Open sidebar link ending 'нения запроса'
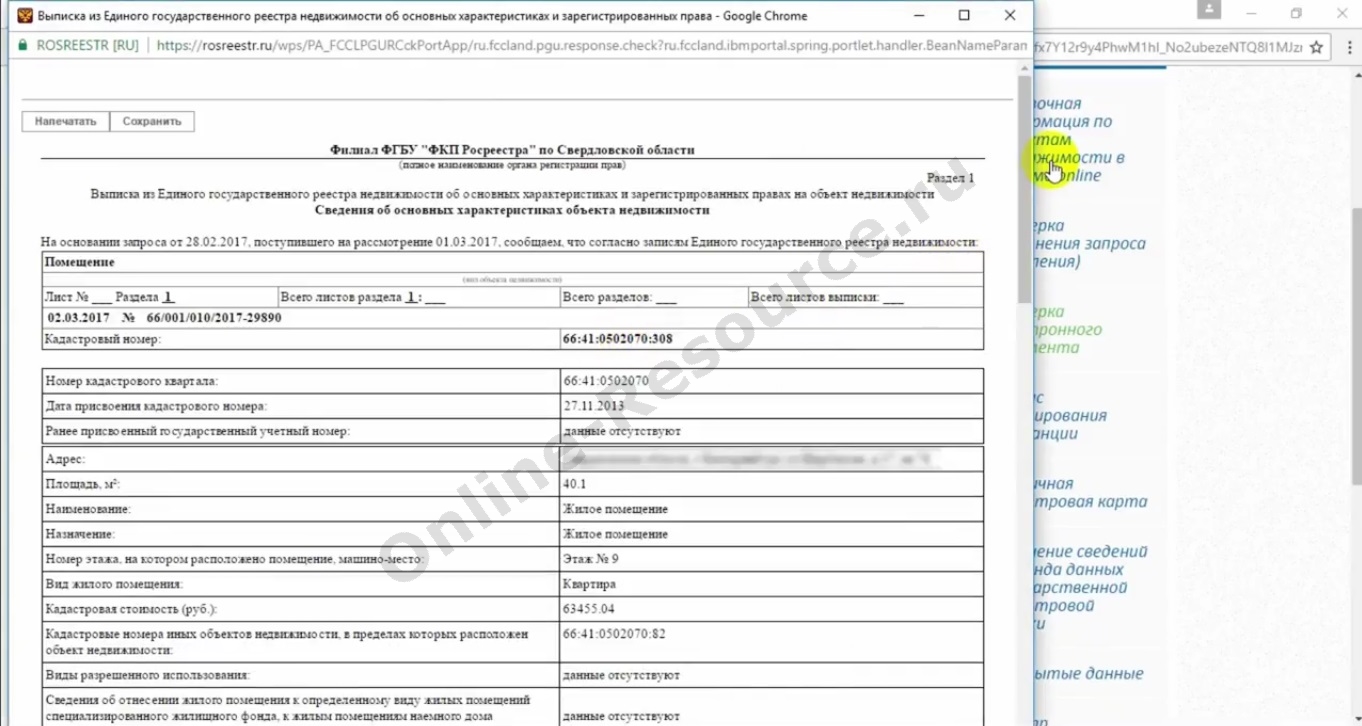This screenshot has height=726, width=1362. coord(1088,244)
